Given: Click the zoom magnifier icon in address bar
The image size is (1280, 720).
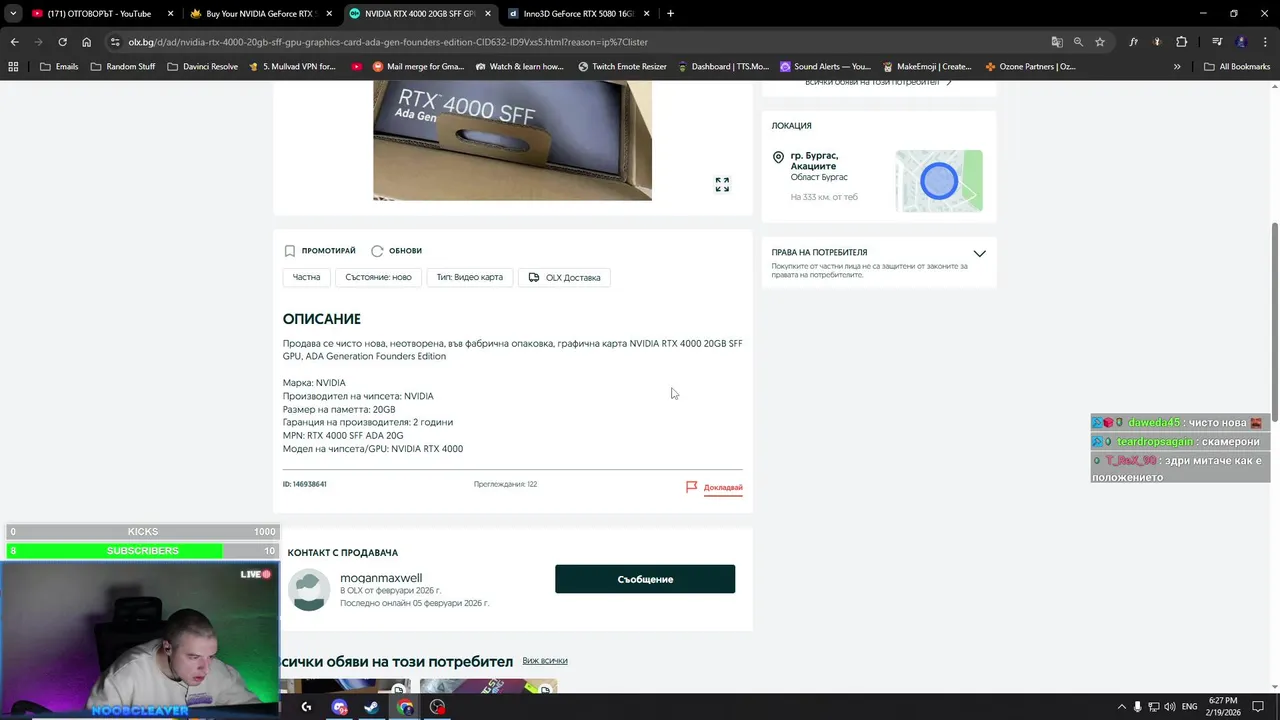Looking at the screenshot, I should tap(1078, 42).
